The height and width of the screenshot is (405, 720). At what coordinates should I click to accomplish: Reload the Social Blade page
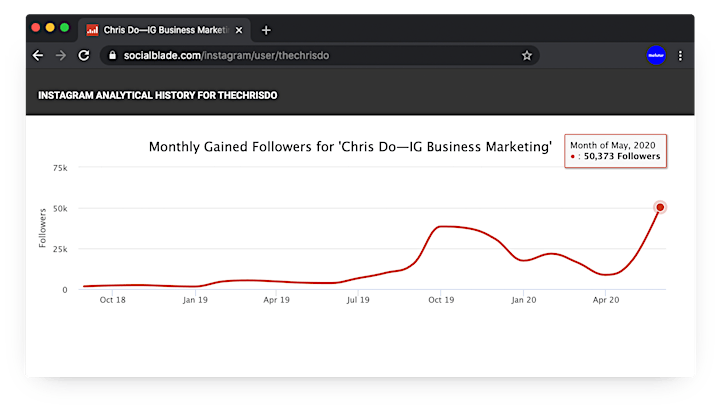[x=84, y=56]
